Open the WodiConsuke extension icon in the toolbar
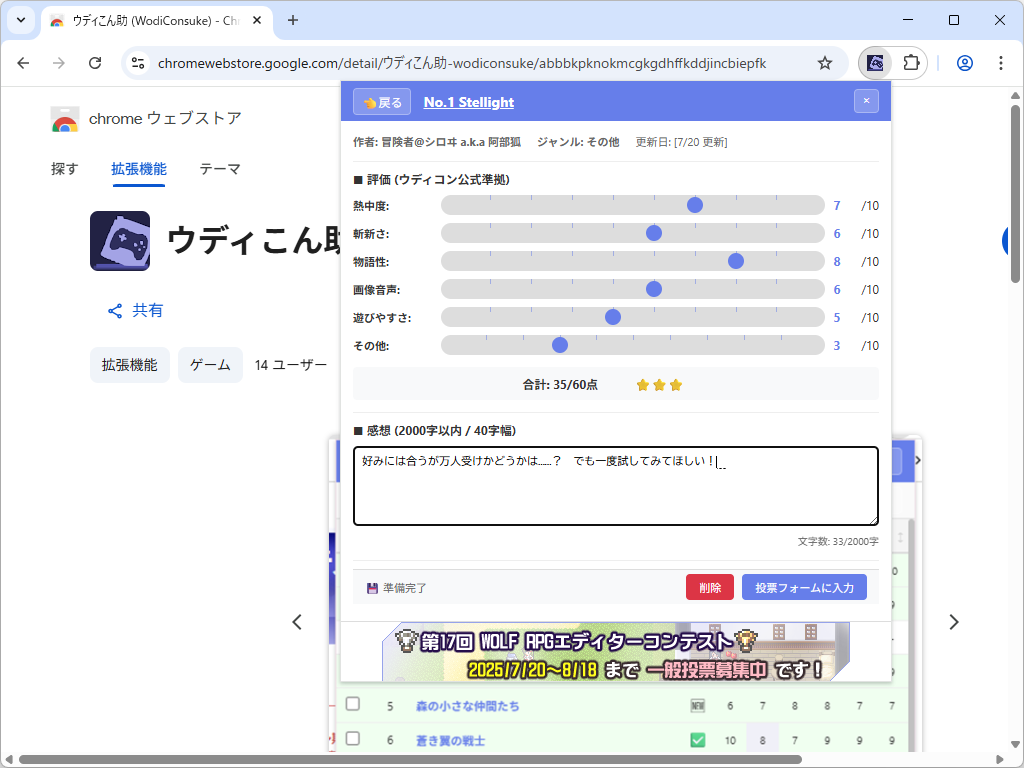This screenshot has width=1024, height=768. tap(875, 62)
